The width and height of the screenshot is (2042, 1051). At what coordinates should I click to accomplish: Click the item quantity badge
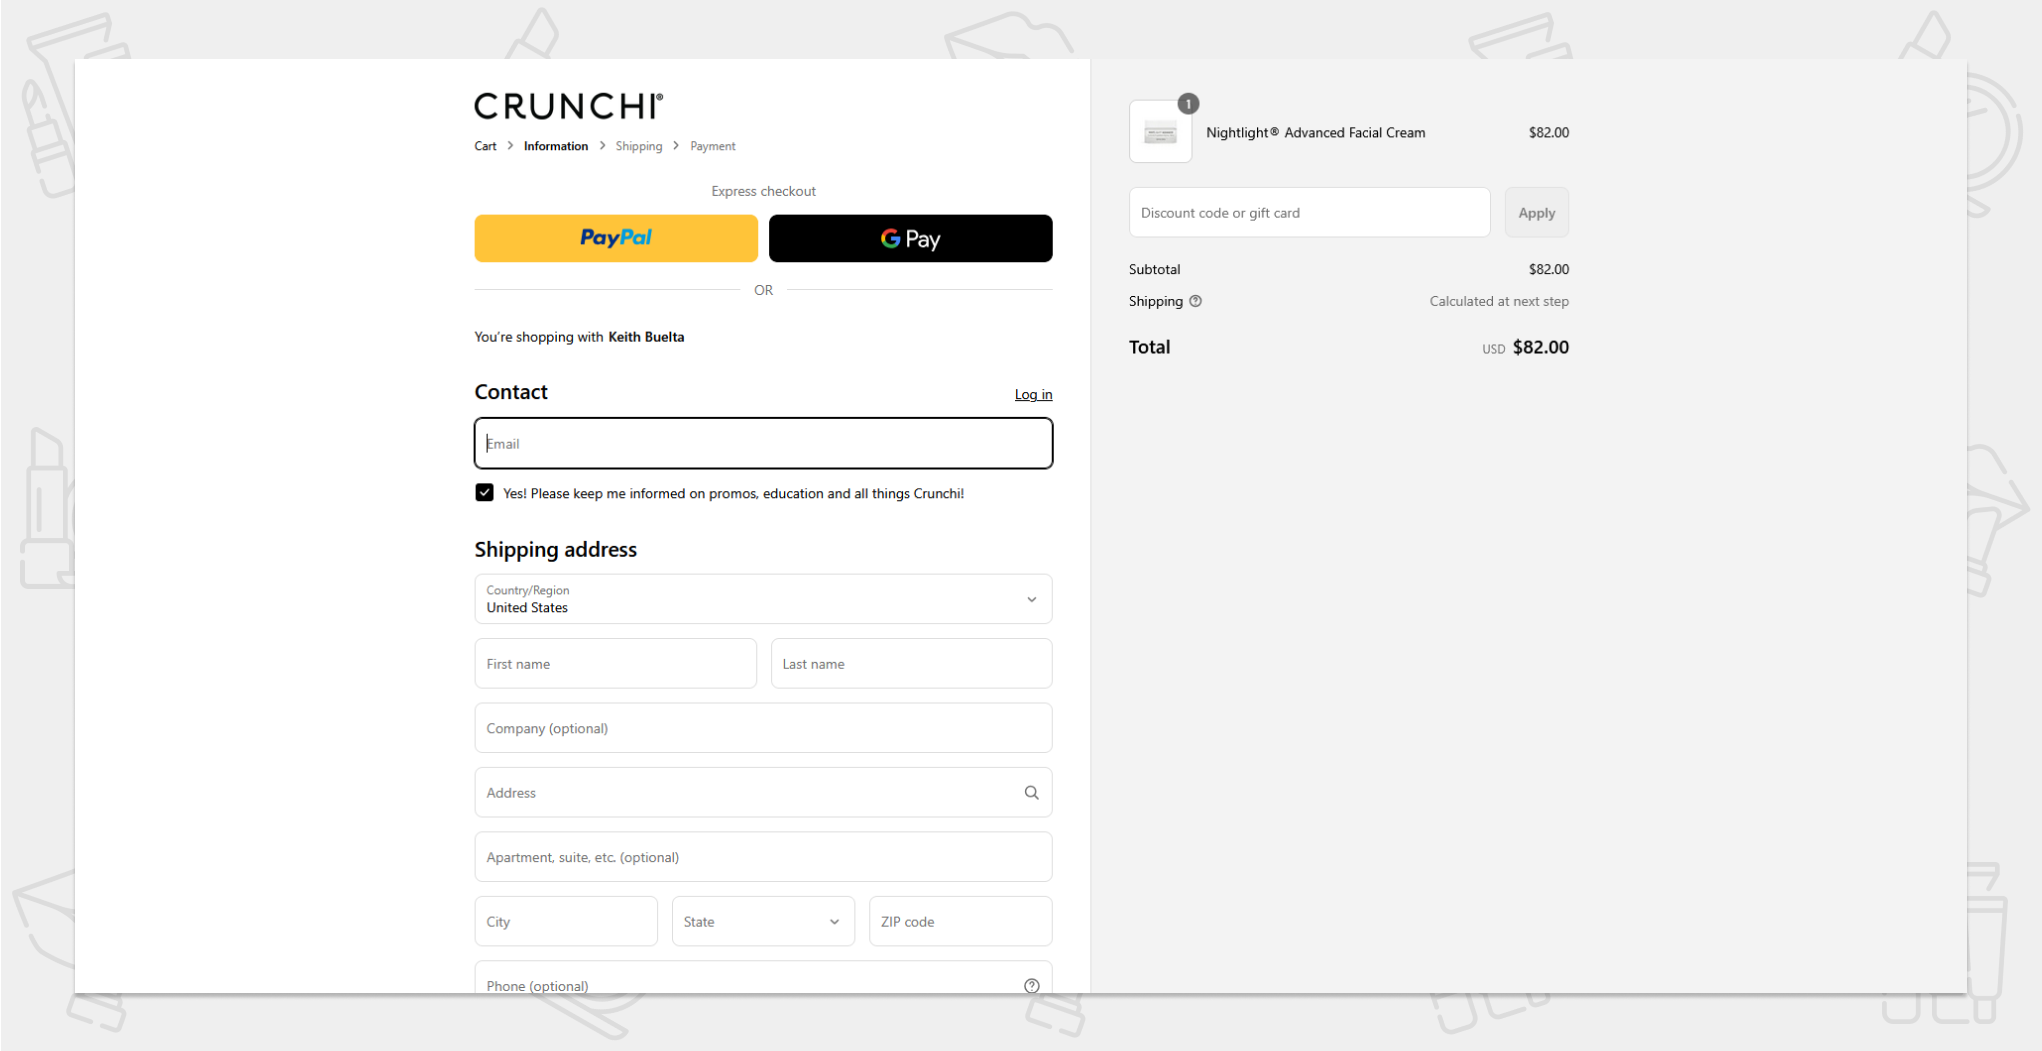(1187, 103)
